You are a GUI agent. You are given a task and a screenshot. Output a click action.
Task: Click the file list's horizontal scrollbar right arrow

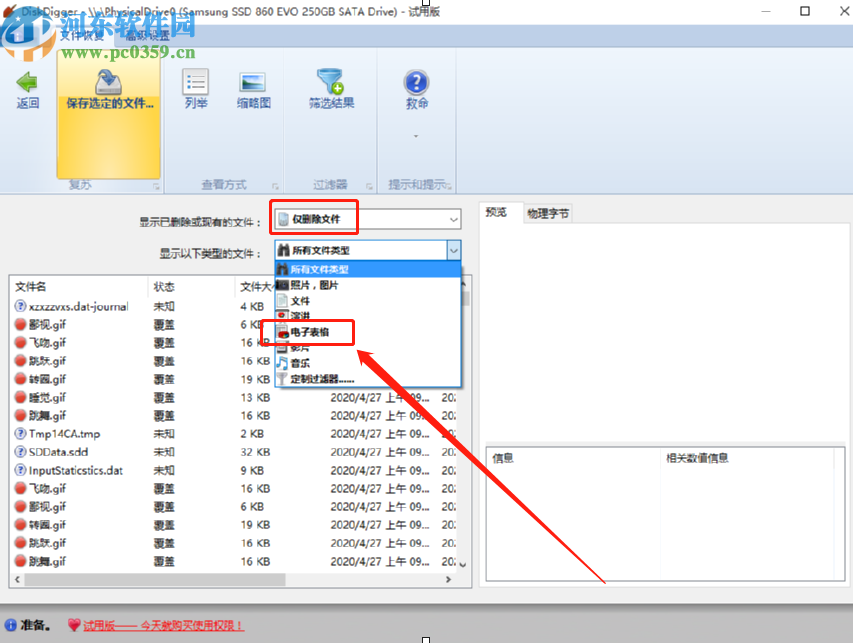click(x=448, y=580)
